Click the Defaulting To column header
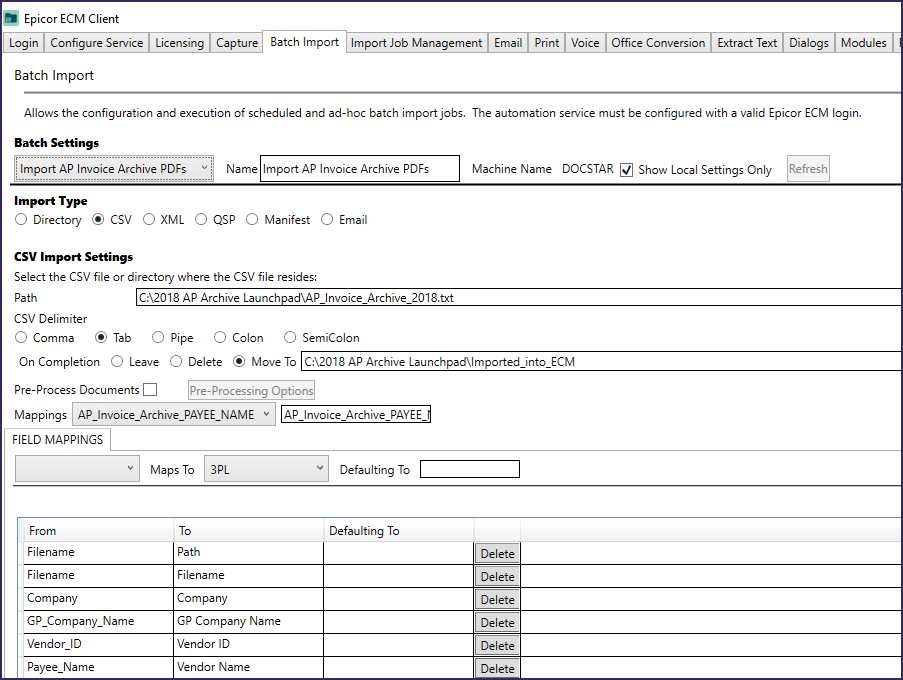The height and width of the screenshot is (680, 903). click(x=399, y=531)
